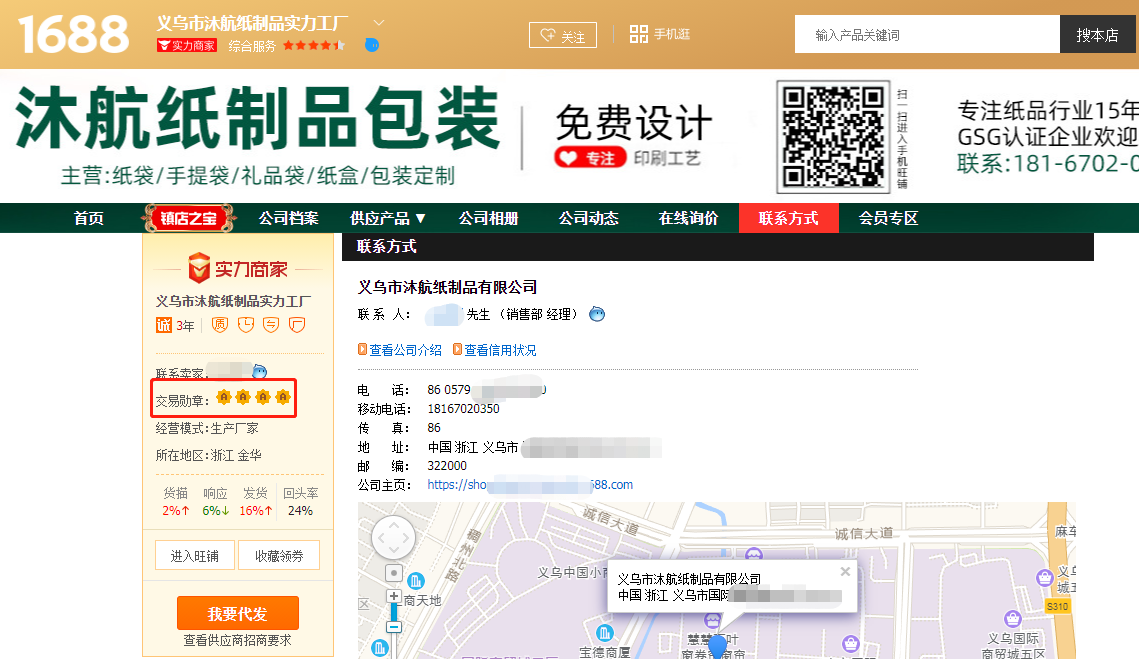Click the 收藏领券 button
Viewport: 1139px width, 659px height.
click(279, 556)
